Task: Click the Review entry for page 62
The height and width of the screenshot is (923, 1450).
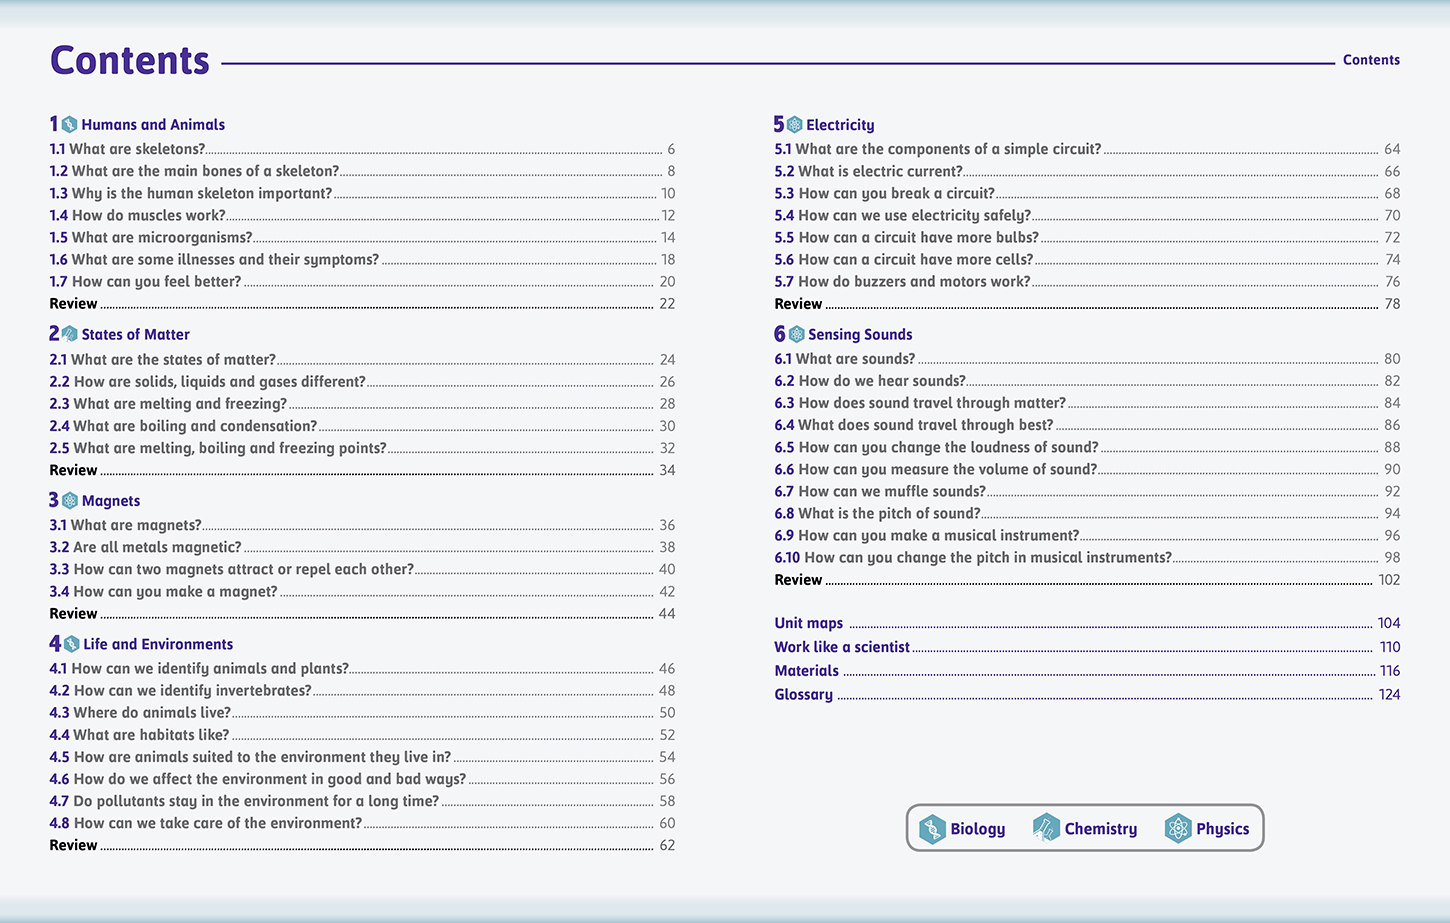Action: pyautogui.click(x=362, y=845)
